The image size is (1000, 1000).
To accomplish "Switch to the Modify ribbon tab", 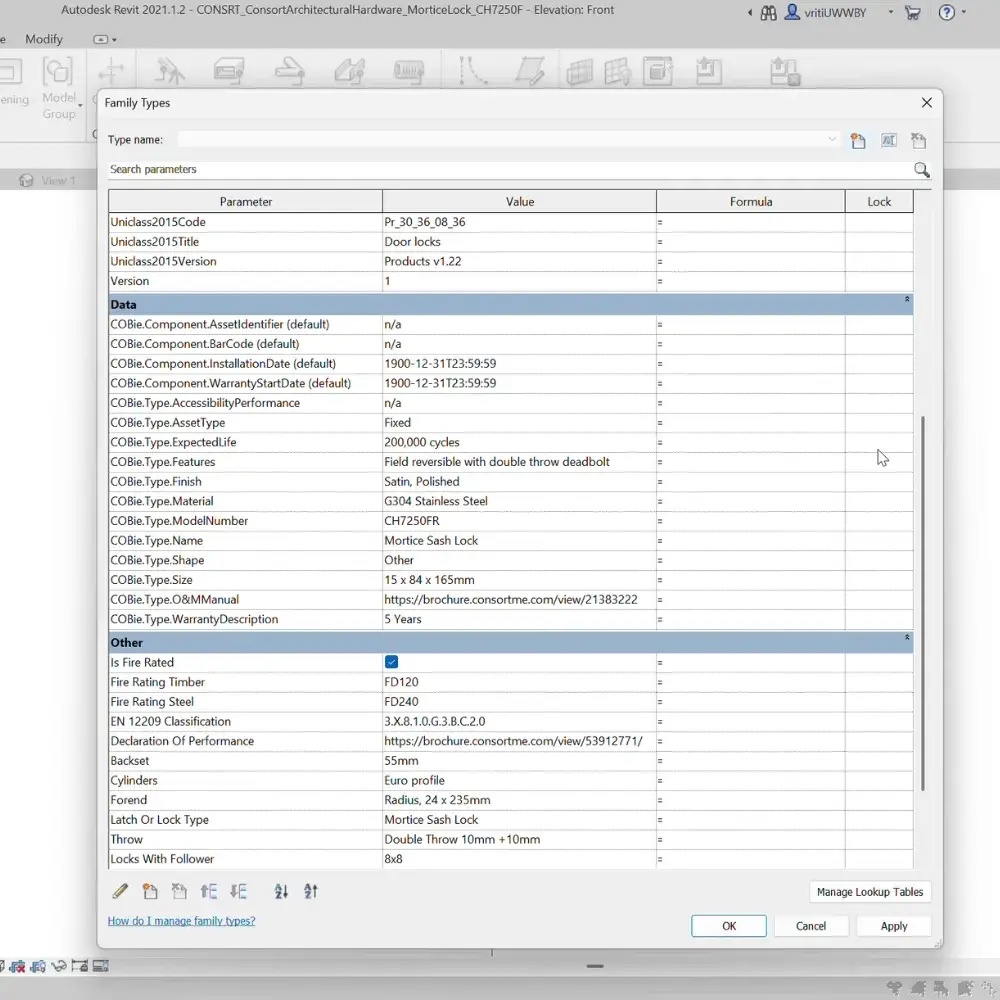I will click(44, 39).
